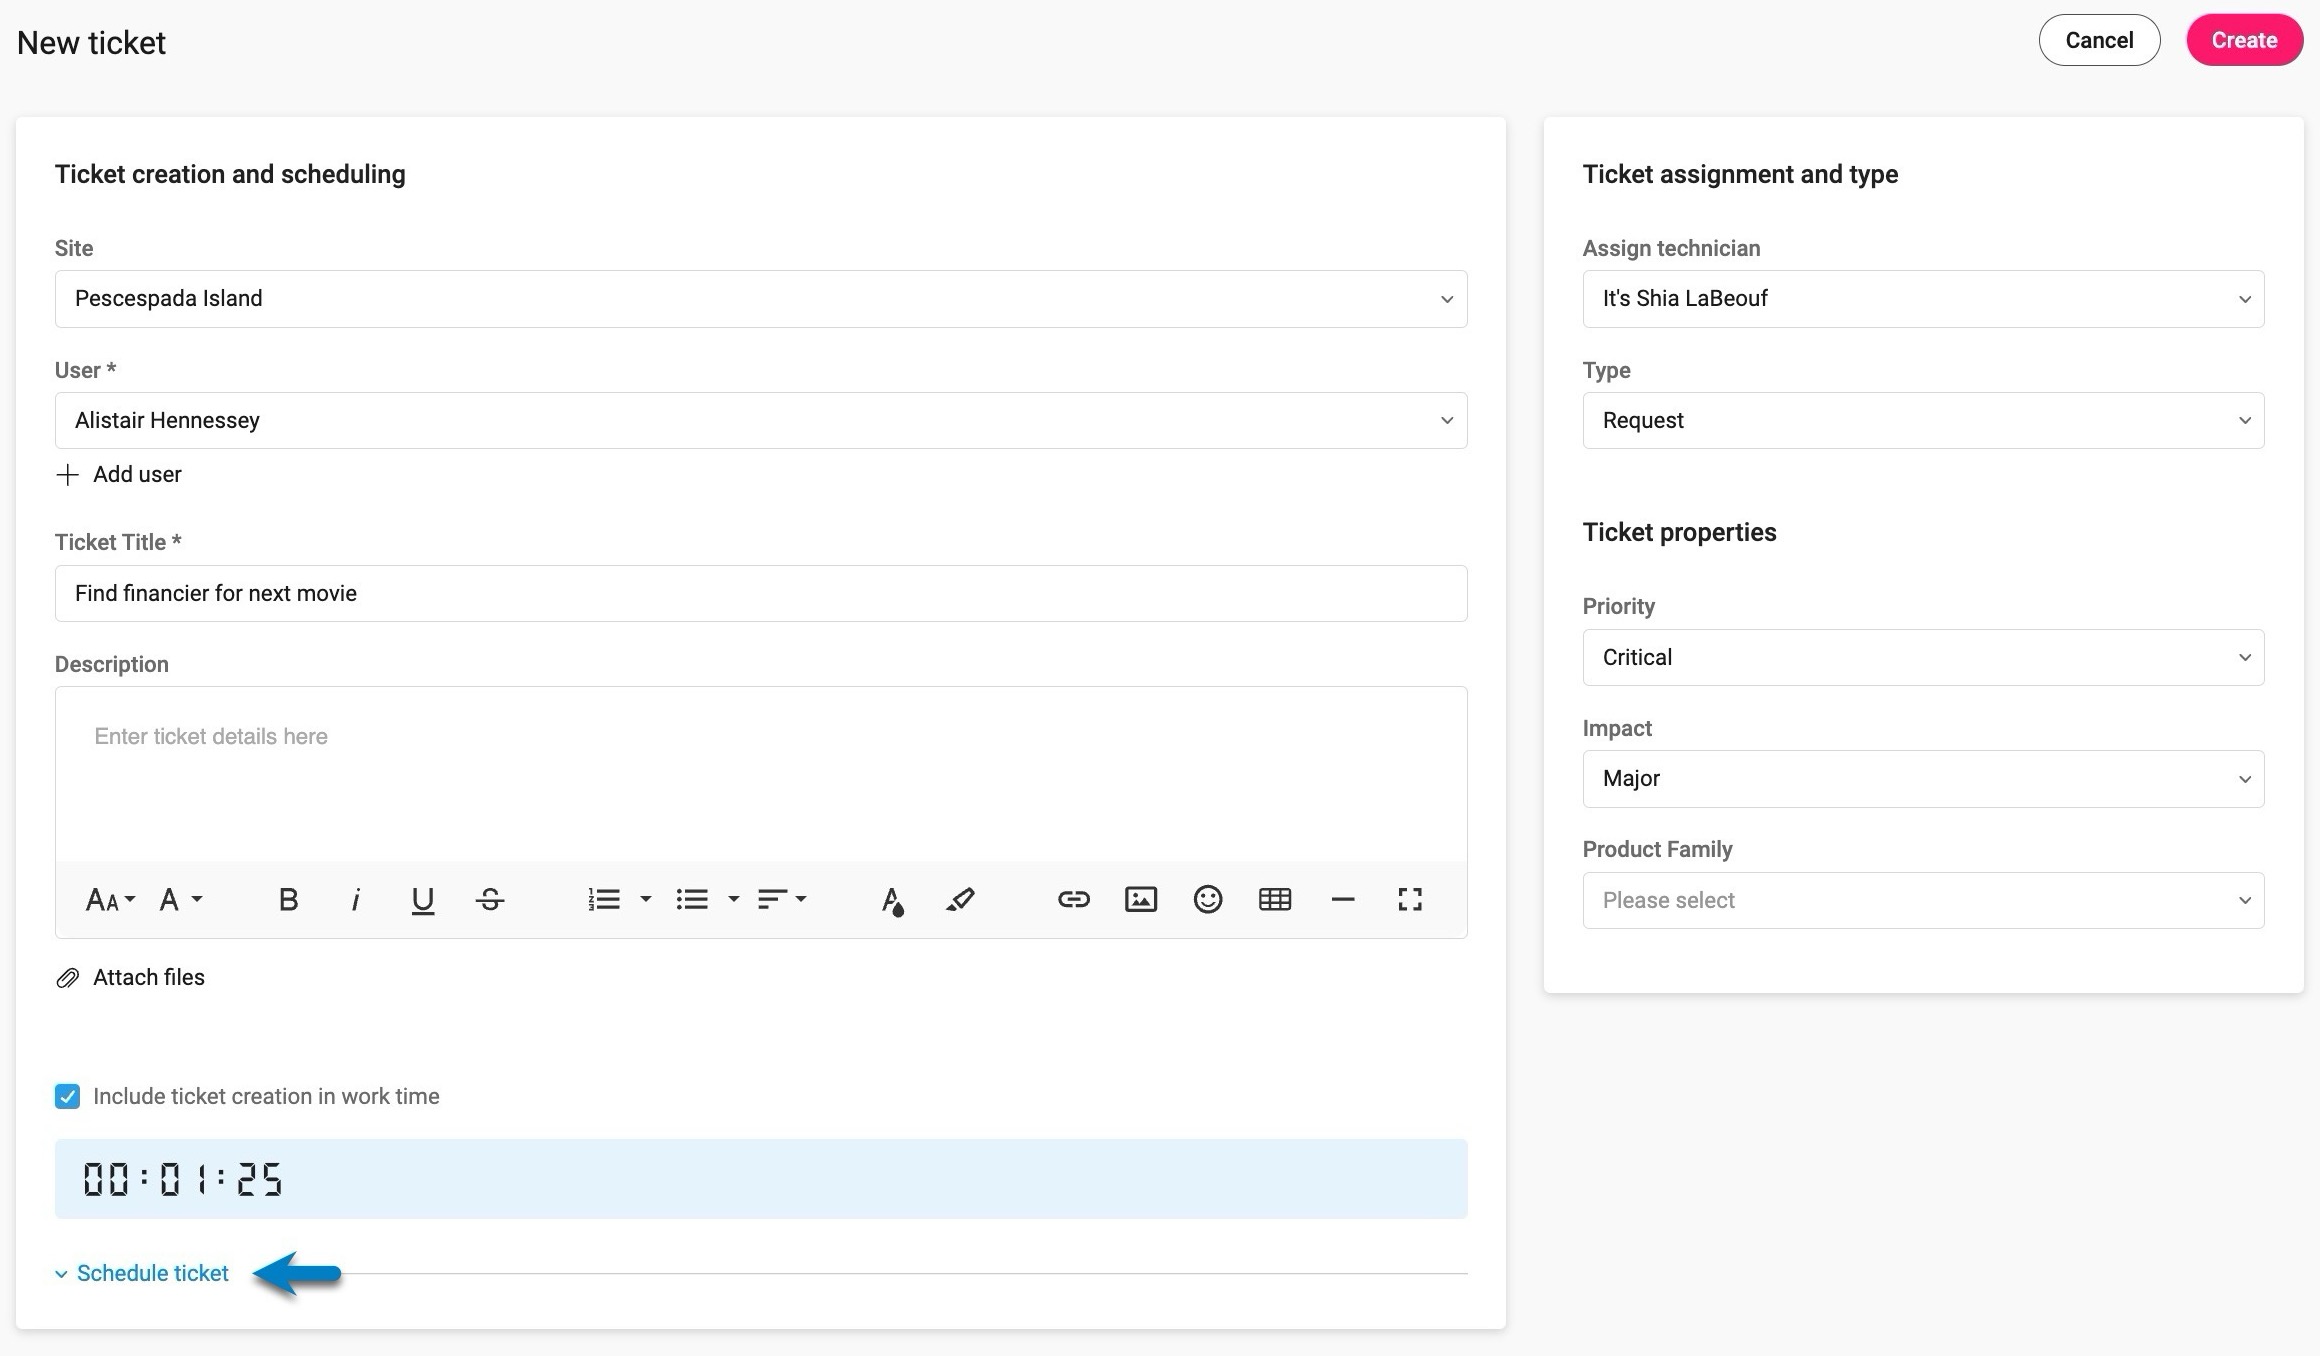Expand the Schedule ticket section
The height and width of the screenshot is (1356, 2320).
click(x=142, y=1273)
